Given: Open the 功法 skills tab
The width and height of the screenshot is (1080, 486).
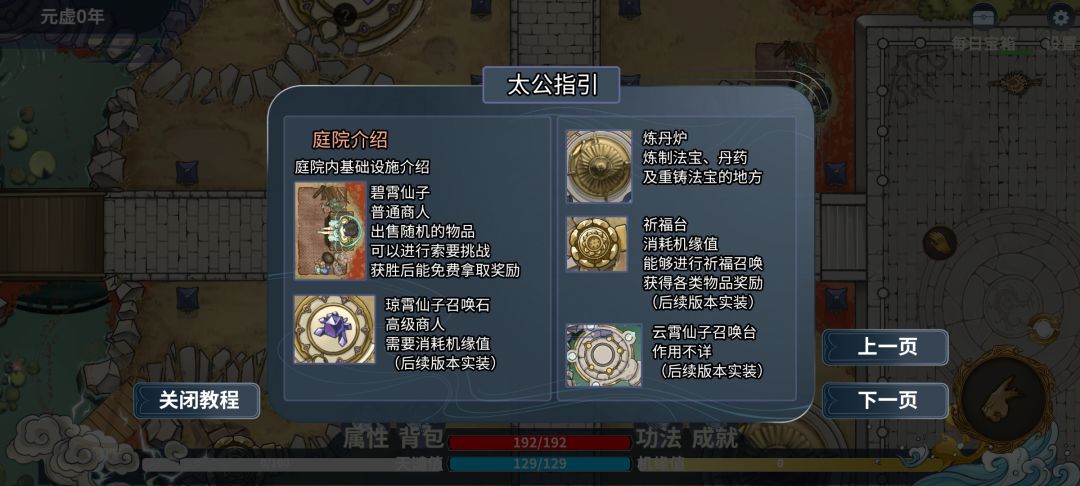Looking at the screenshot, I should 659,438.
